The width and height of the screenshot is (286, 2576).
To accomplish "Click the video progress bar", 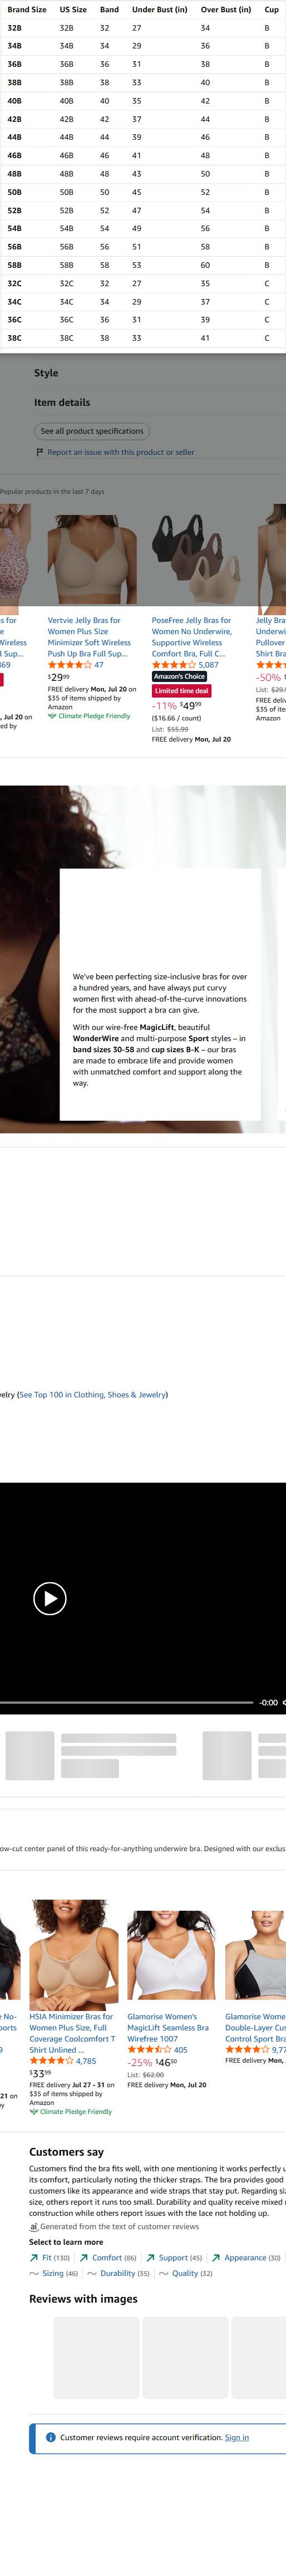I will pos(126,1702).
